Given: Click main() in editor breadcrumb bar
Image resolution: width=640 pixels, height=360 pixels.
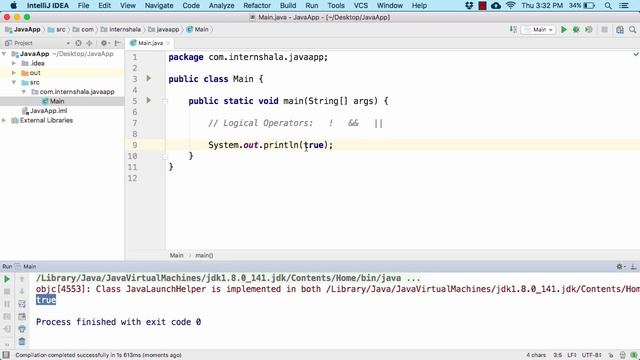Looking at the screenshot, I should pos(204,256).
